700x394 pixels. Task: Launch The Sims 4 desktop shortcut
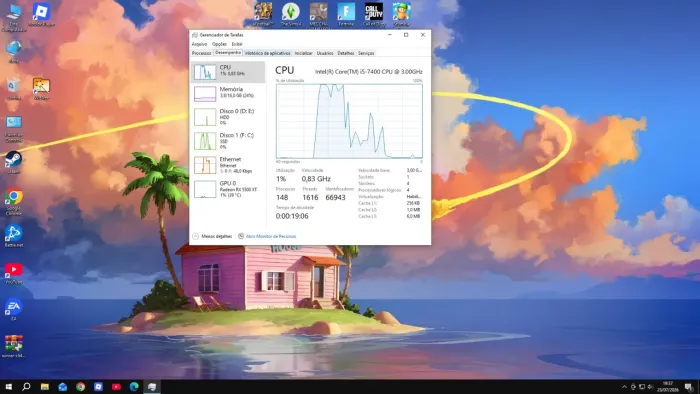[291, 14]
